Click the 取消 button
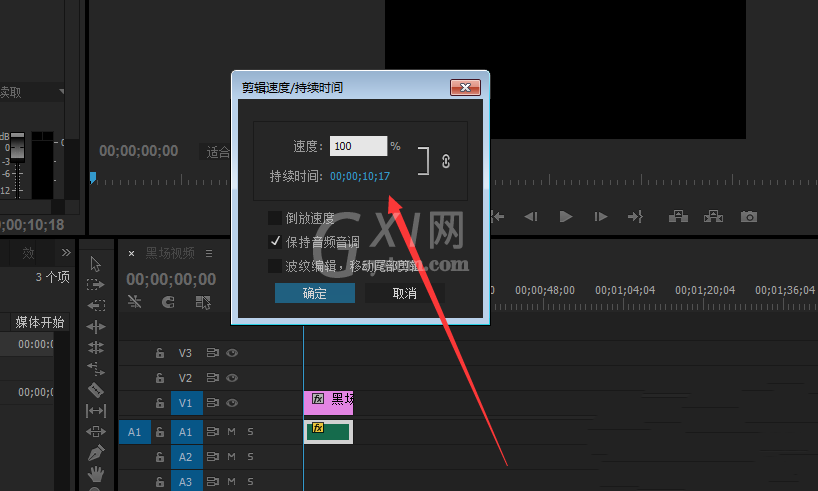The image size is (818, 491). point(404,293)
